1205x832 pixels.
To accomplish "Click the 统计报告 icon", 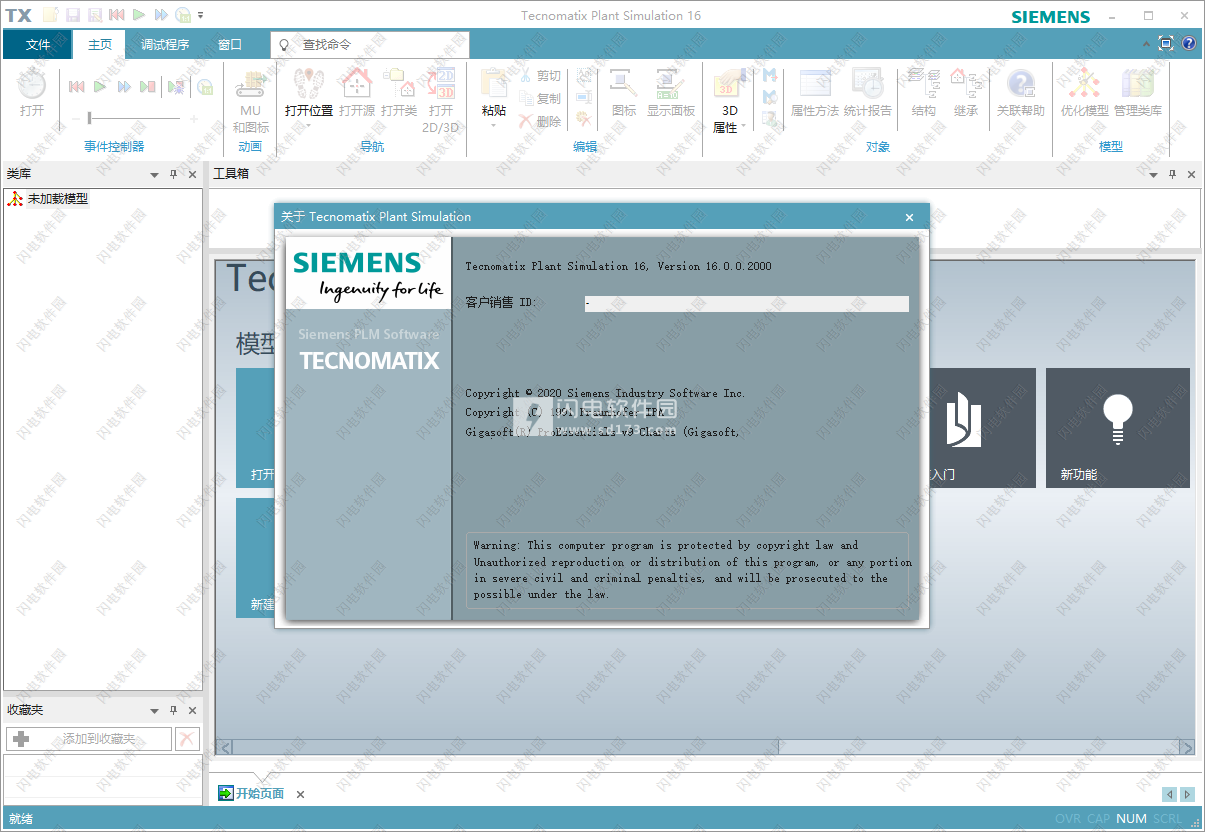I will coord(867,85).
